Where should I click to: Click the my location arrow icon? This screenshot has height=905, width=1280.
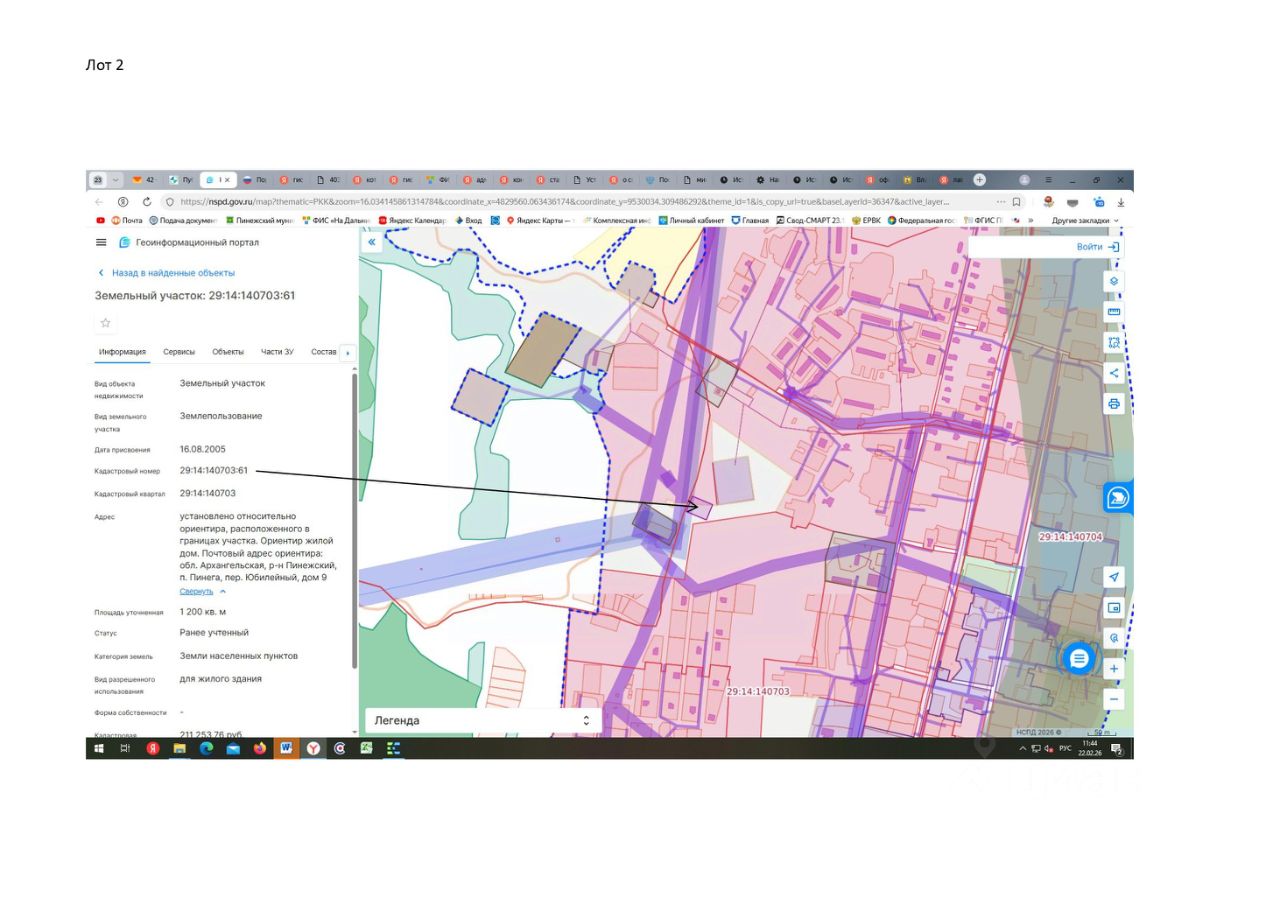tap(1114, 577)
